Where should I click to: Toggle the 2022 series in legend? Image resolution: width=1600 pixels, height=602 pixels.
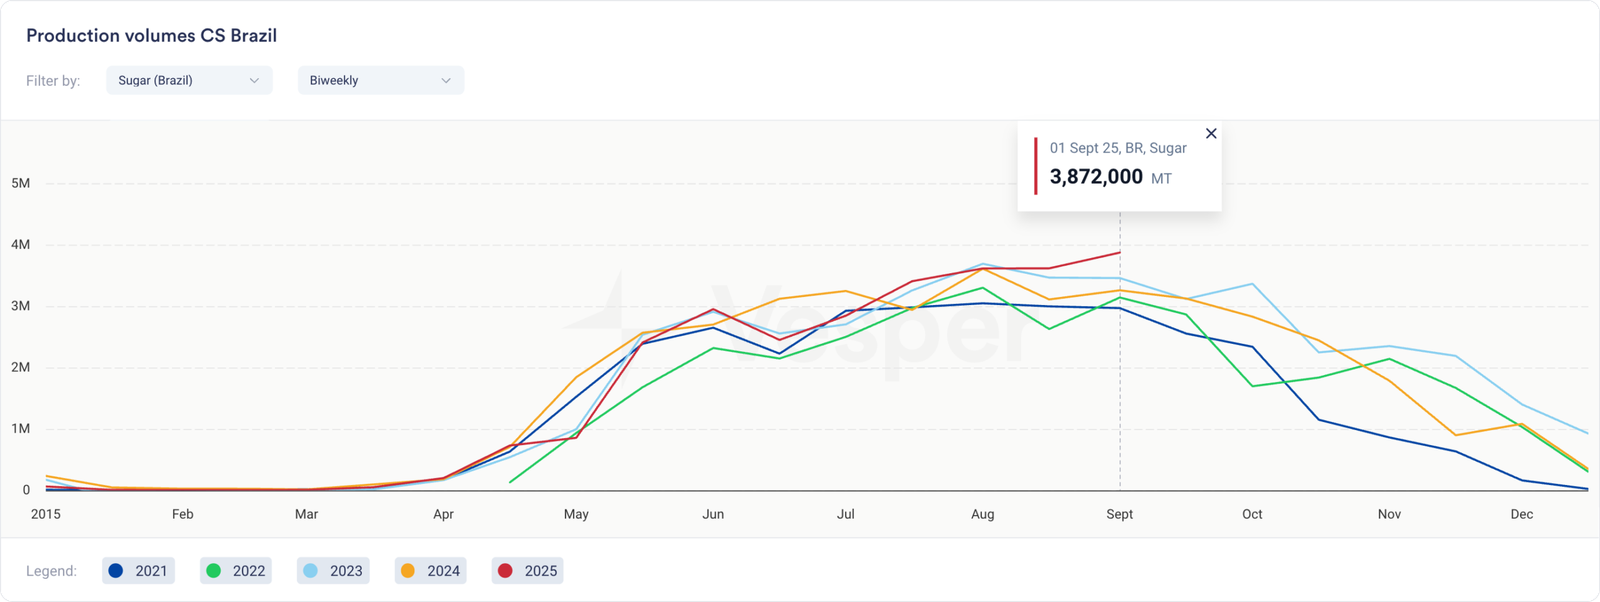click(x=236, y=571)
